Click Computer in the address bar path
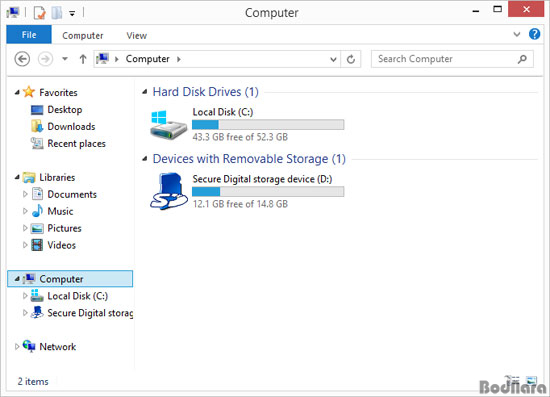Screen dimensions: 550x397 (148, 59)
